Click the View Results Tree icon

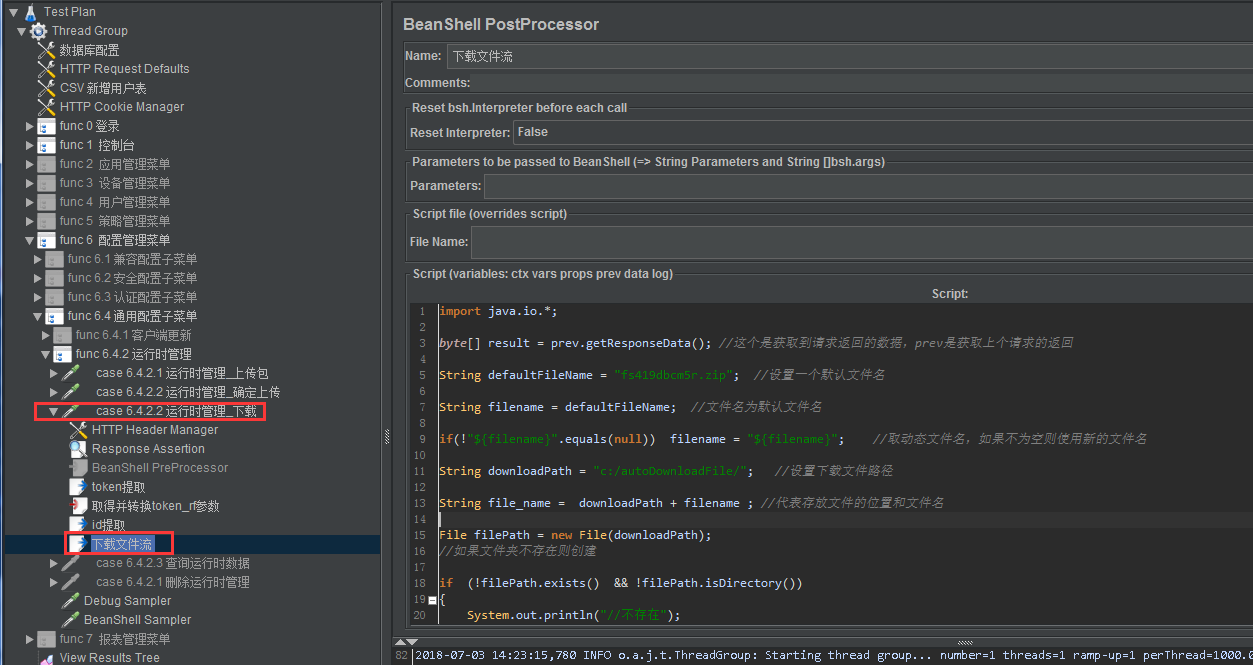(46, 658)
